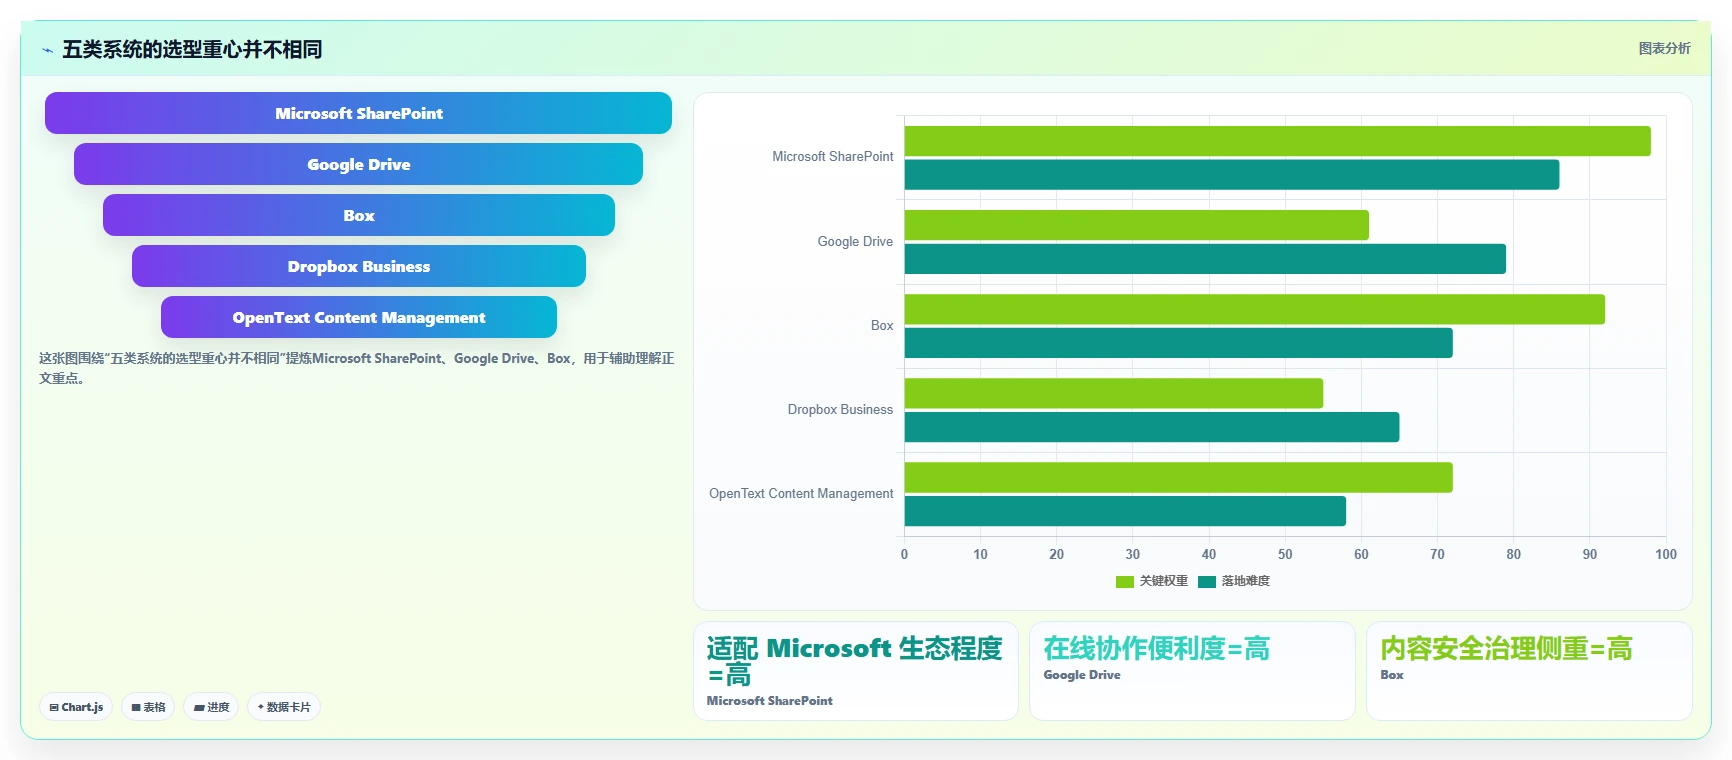Click the small icon beside the header title
The height and width of the screenshot is (760, 1732).
pos(47,50)
